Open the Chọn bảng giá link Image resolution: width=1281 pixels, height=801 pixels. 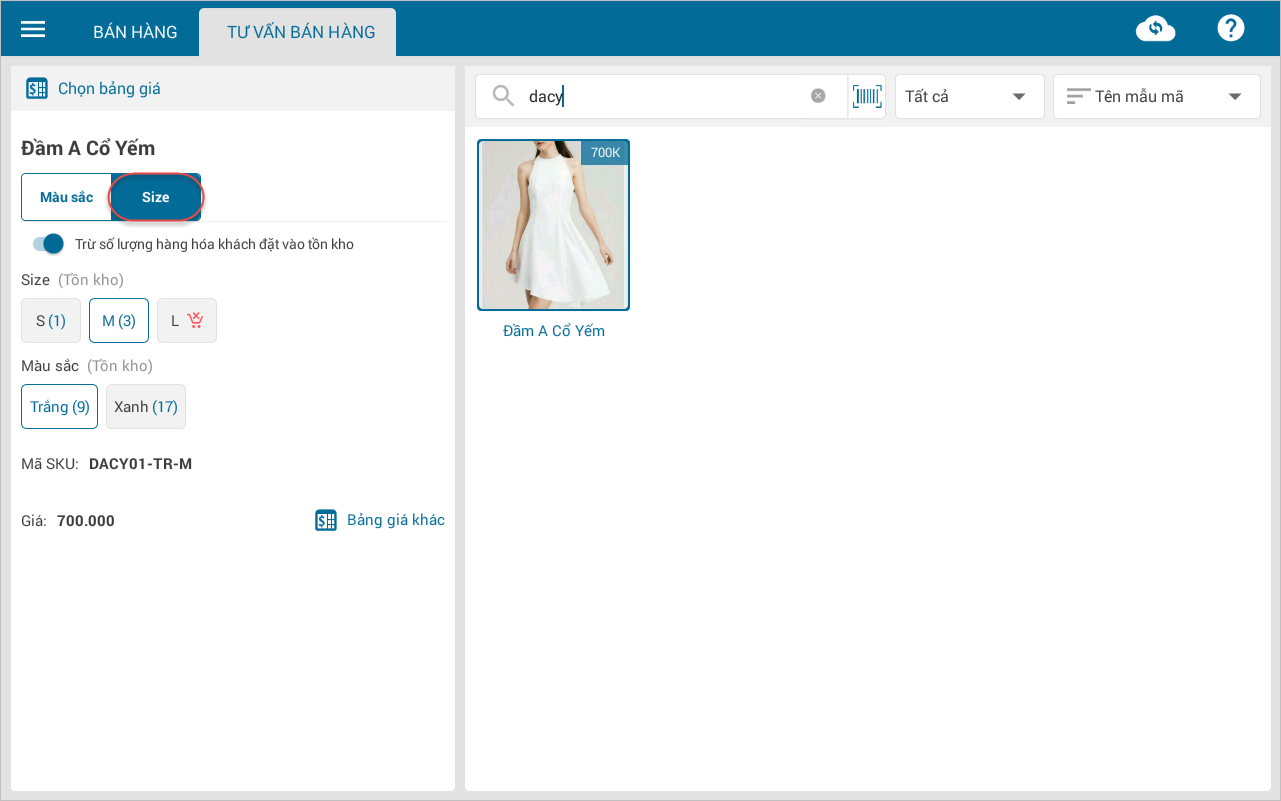pyautogui.click(x=109, y=89)
